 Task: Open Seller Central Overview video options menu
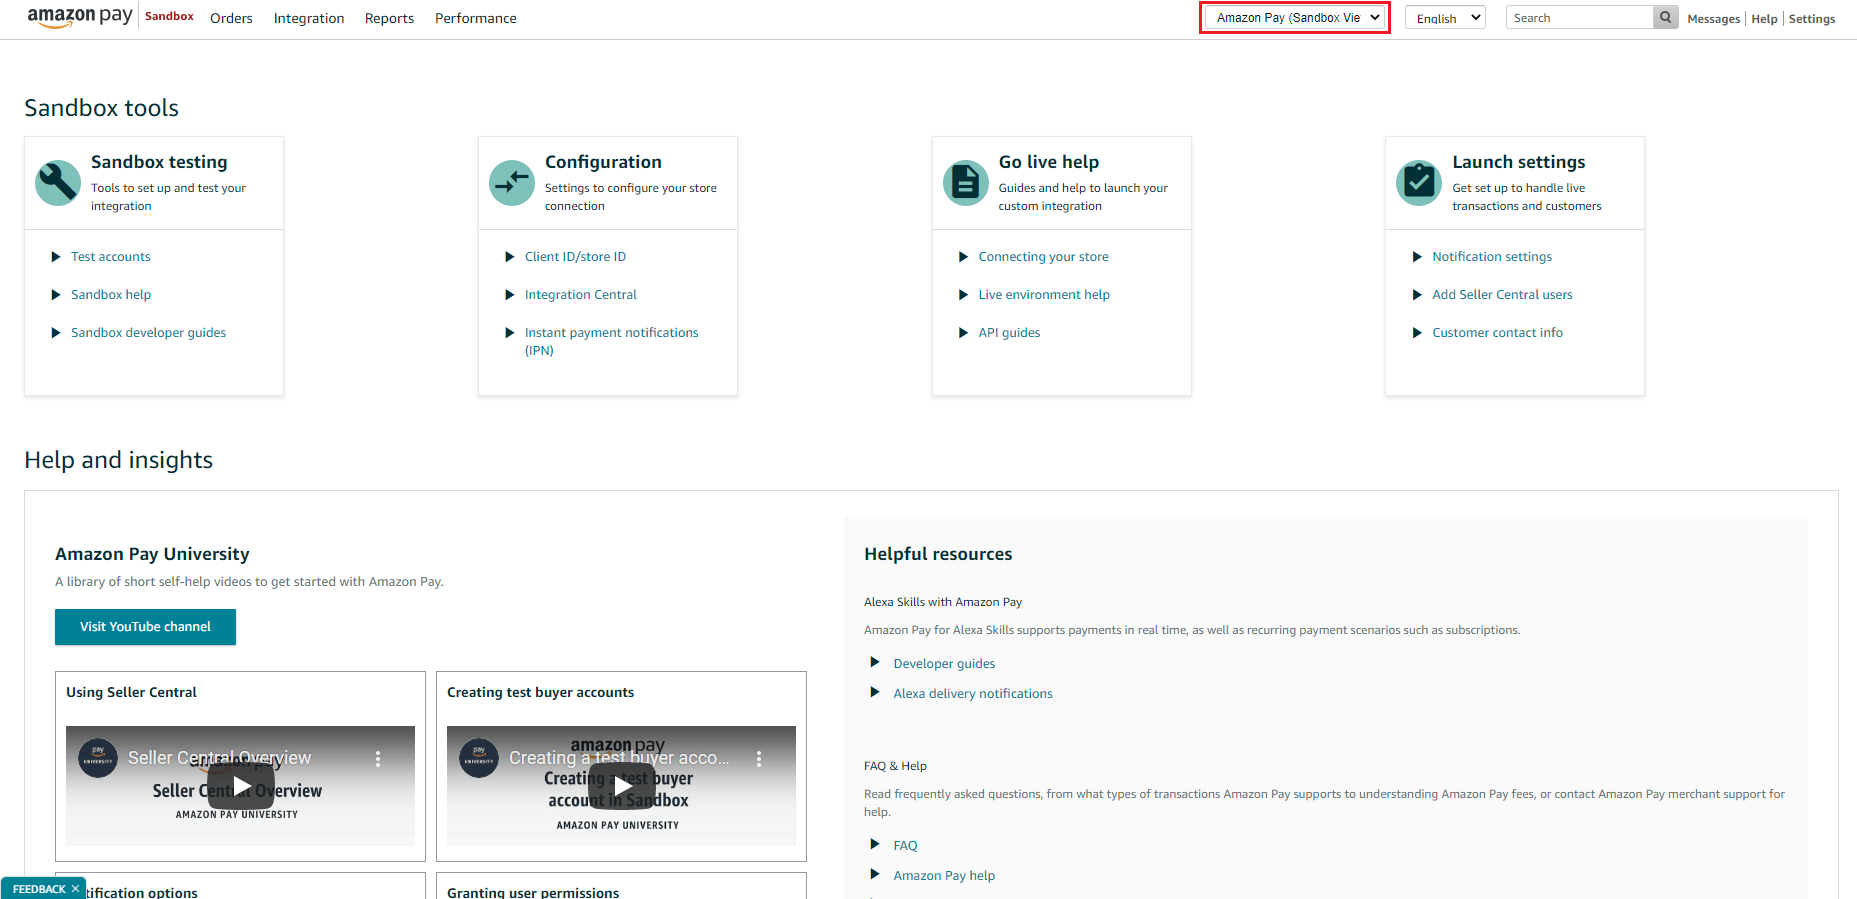click(x=378, y=759)
